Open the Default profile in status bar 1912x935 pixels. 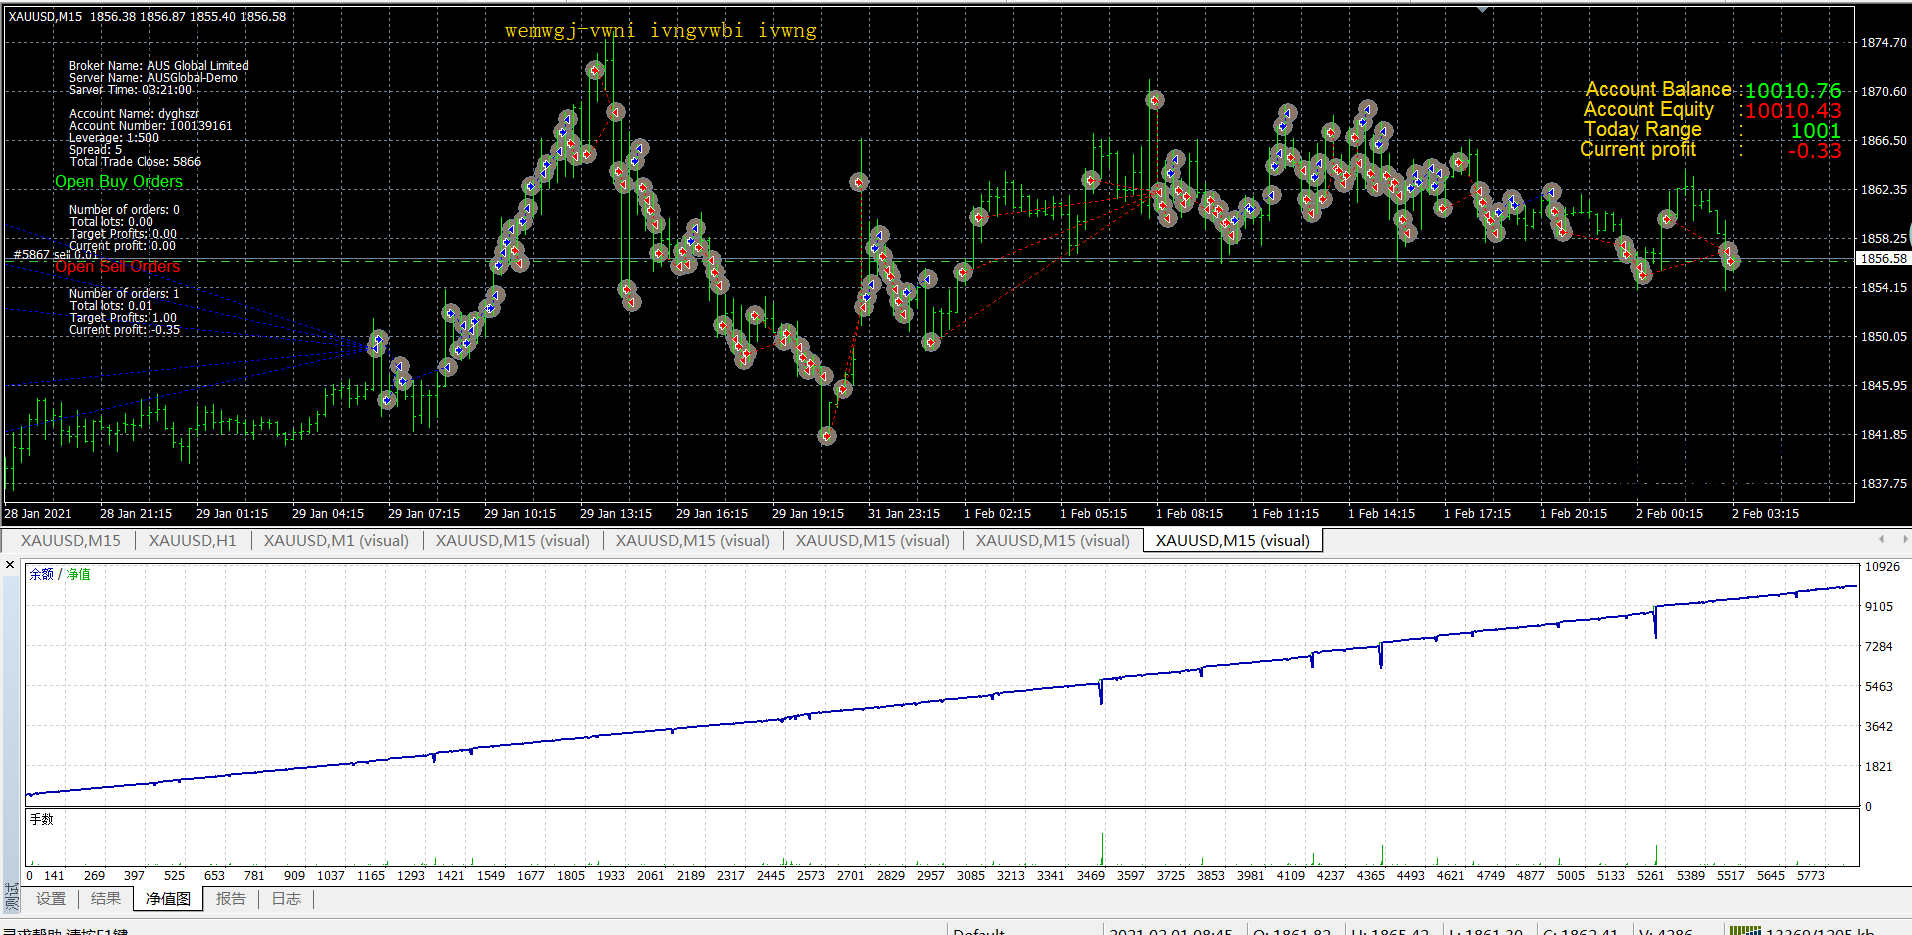(978, 930)
